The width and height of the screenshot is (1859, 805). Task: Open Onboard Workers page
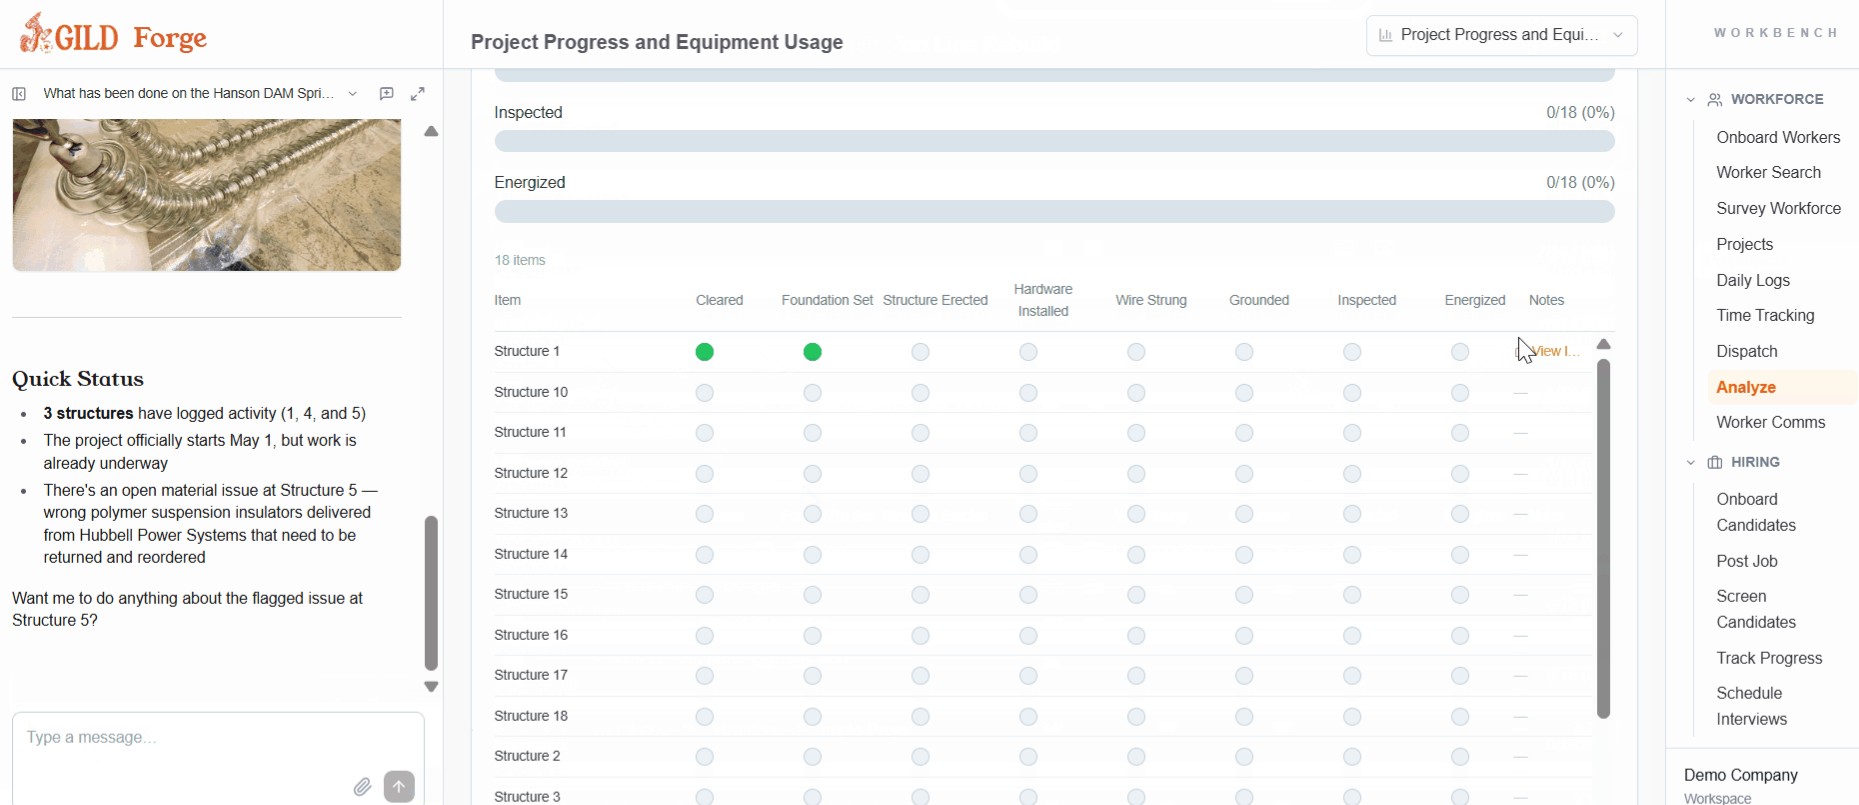[x=1778, y=138]
